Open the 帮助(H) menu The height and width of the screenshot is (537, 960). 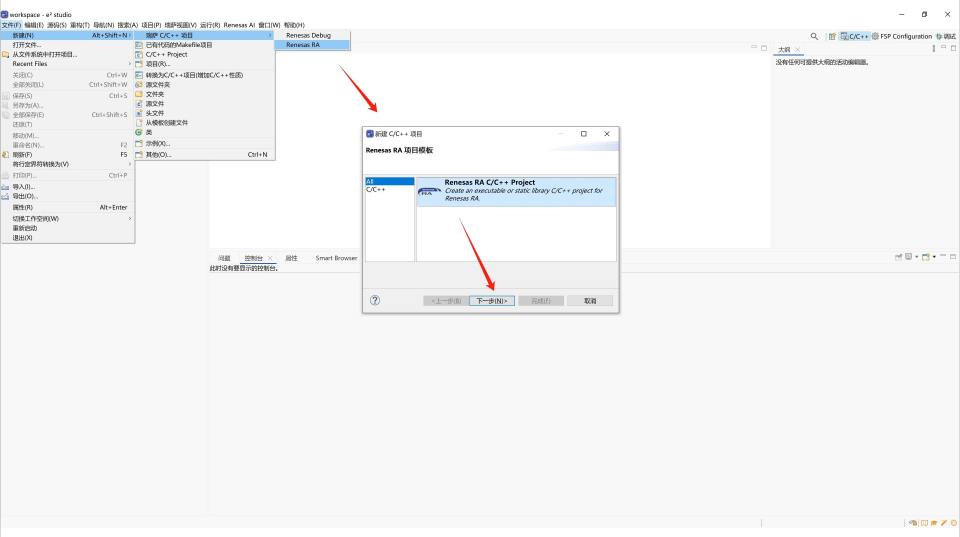pyautogui.click(x=294, y=25)
